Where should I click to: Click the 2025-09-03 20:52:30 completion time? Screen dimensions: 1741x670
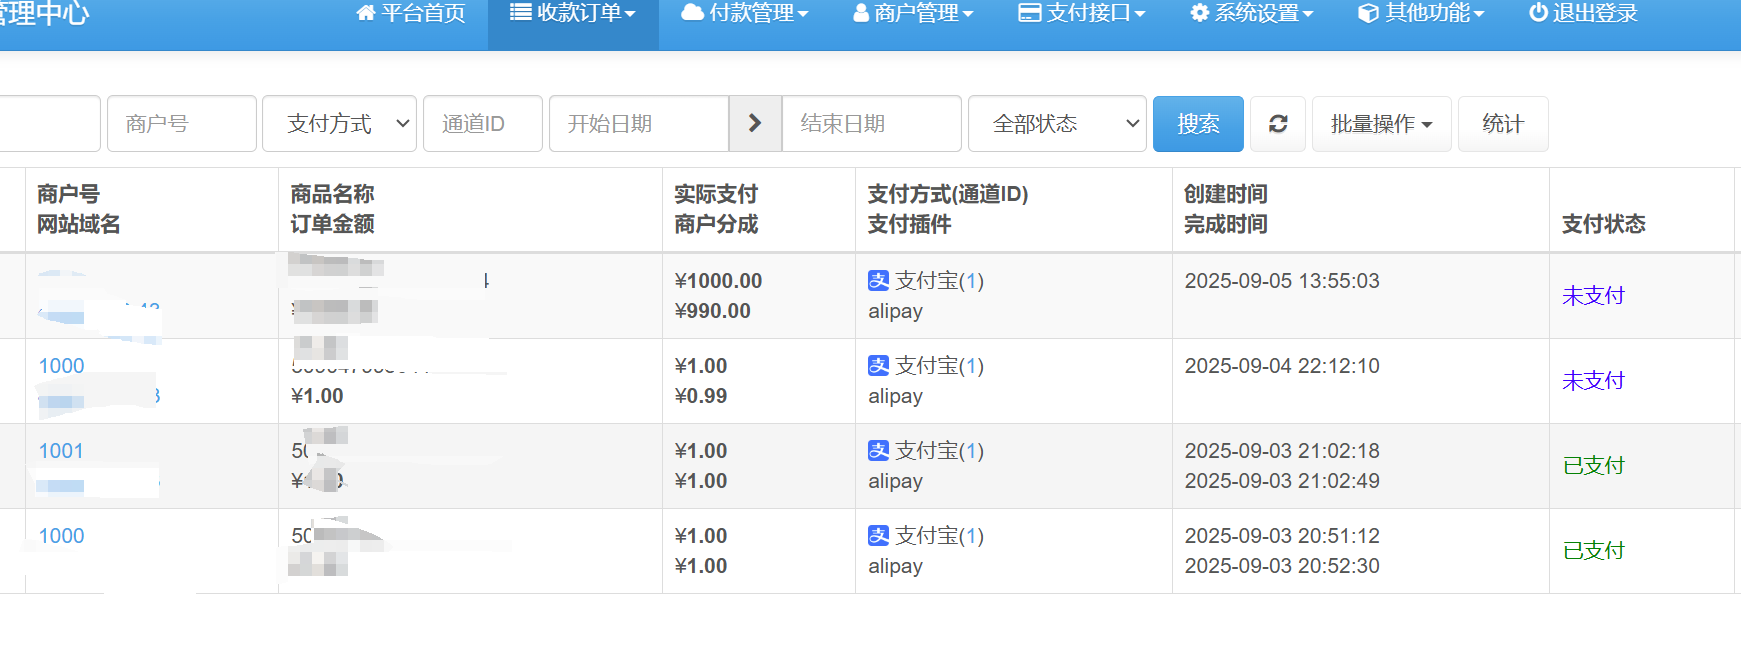1282,566
